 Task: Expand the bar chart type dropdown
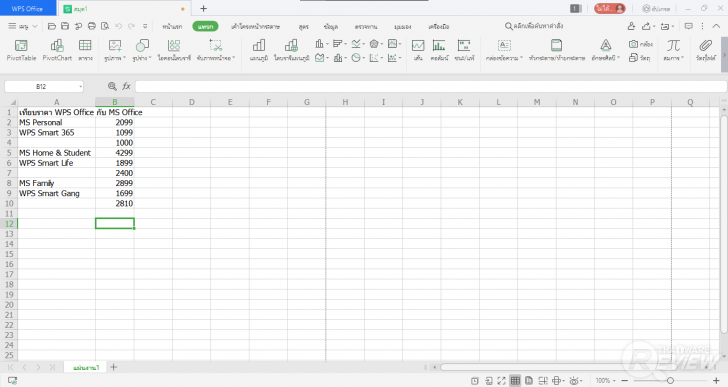tap(340, 44)
